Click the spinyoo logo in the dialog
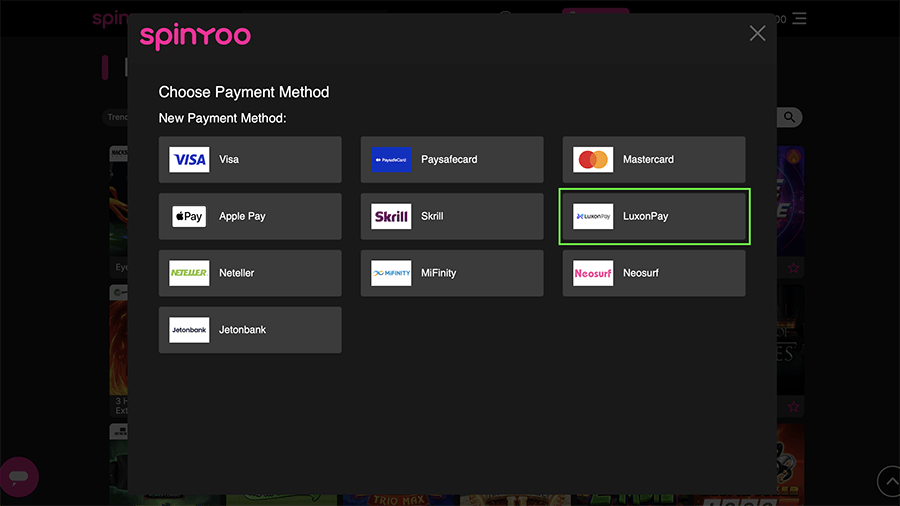 click(x=195, y=37)
